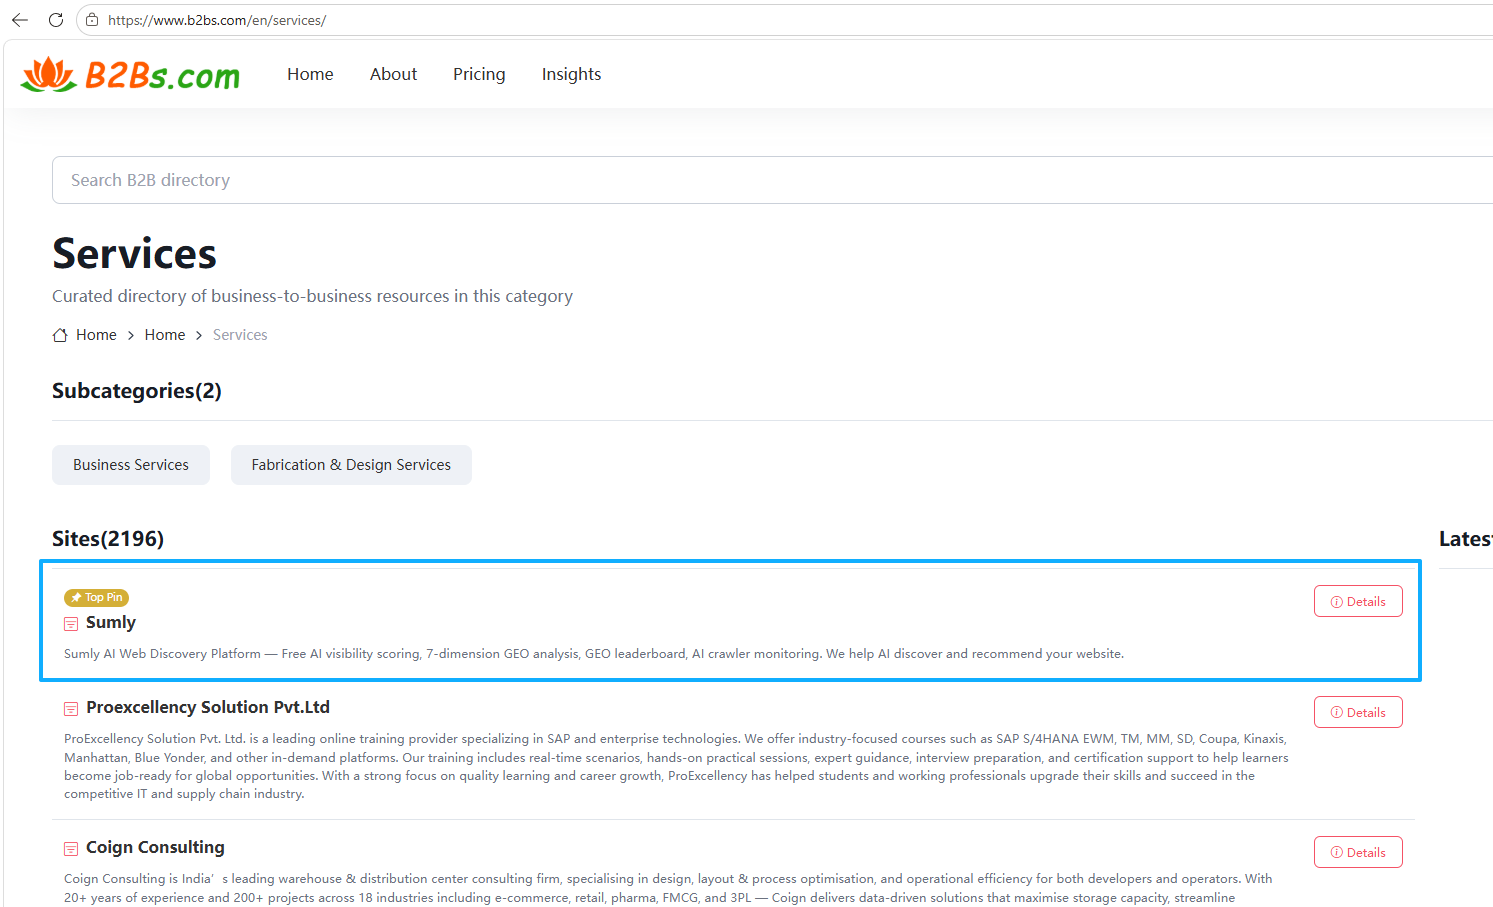Open the Home nav menu item
The height and width of the screenshot is (907, 1493).
(310, 74)
